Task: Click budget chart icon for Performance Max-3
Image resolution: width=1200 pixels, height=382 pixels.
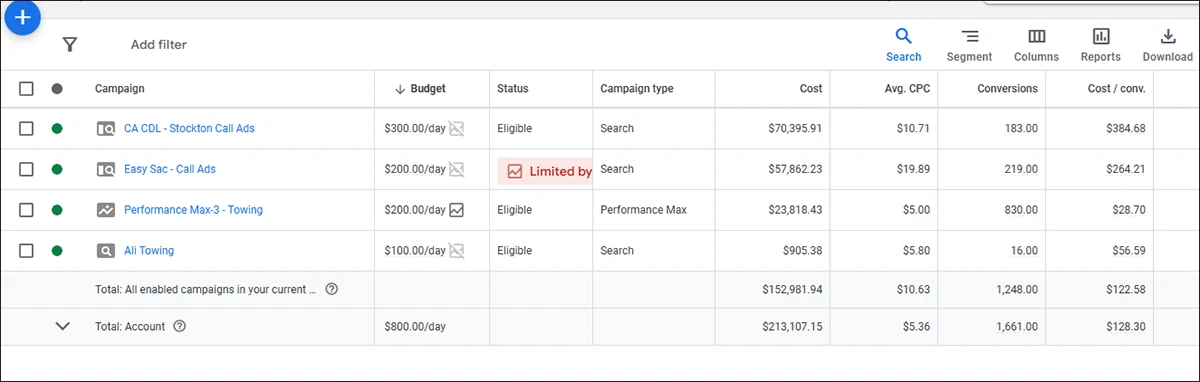Action: pos(457,210)
